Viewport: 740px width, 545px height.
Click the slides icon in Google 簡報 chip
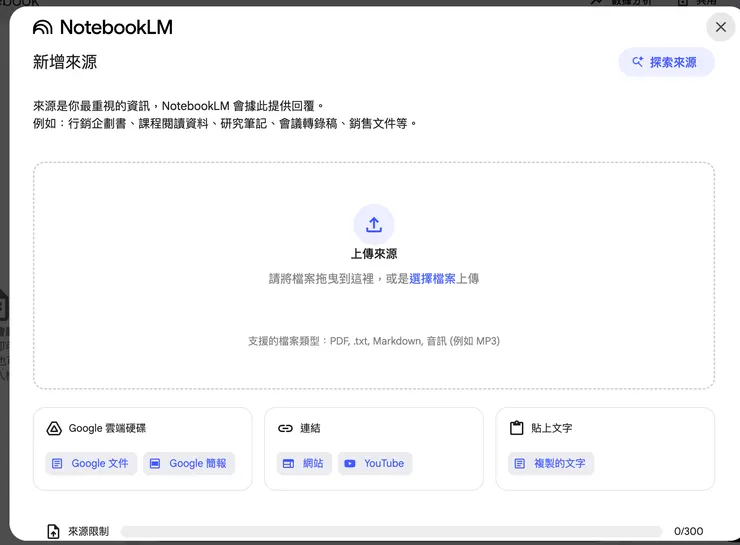[x=155, y=463]
